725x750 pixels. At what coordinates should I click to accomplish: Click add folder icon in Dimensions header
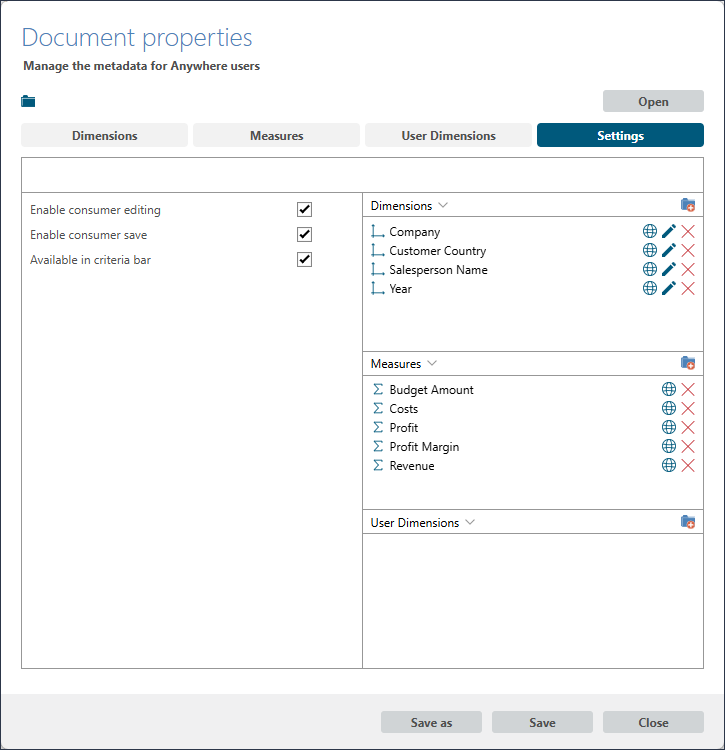[688, 205]
